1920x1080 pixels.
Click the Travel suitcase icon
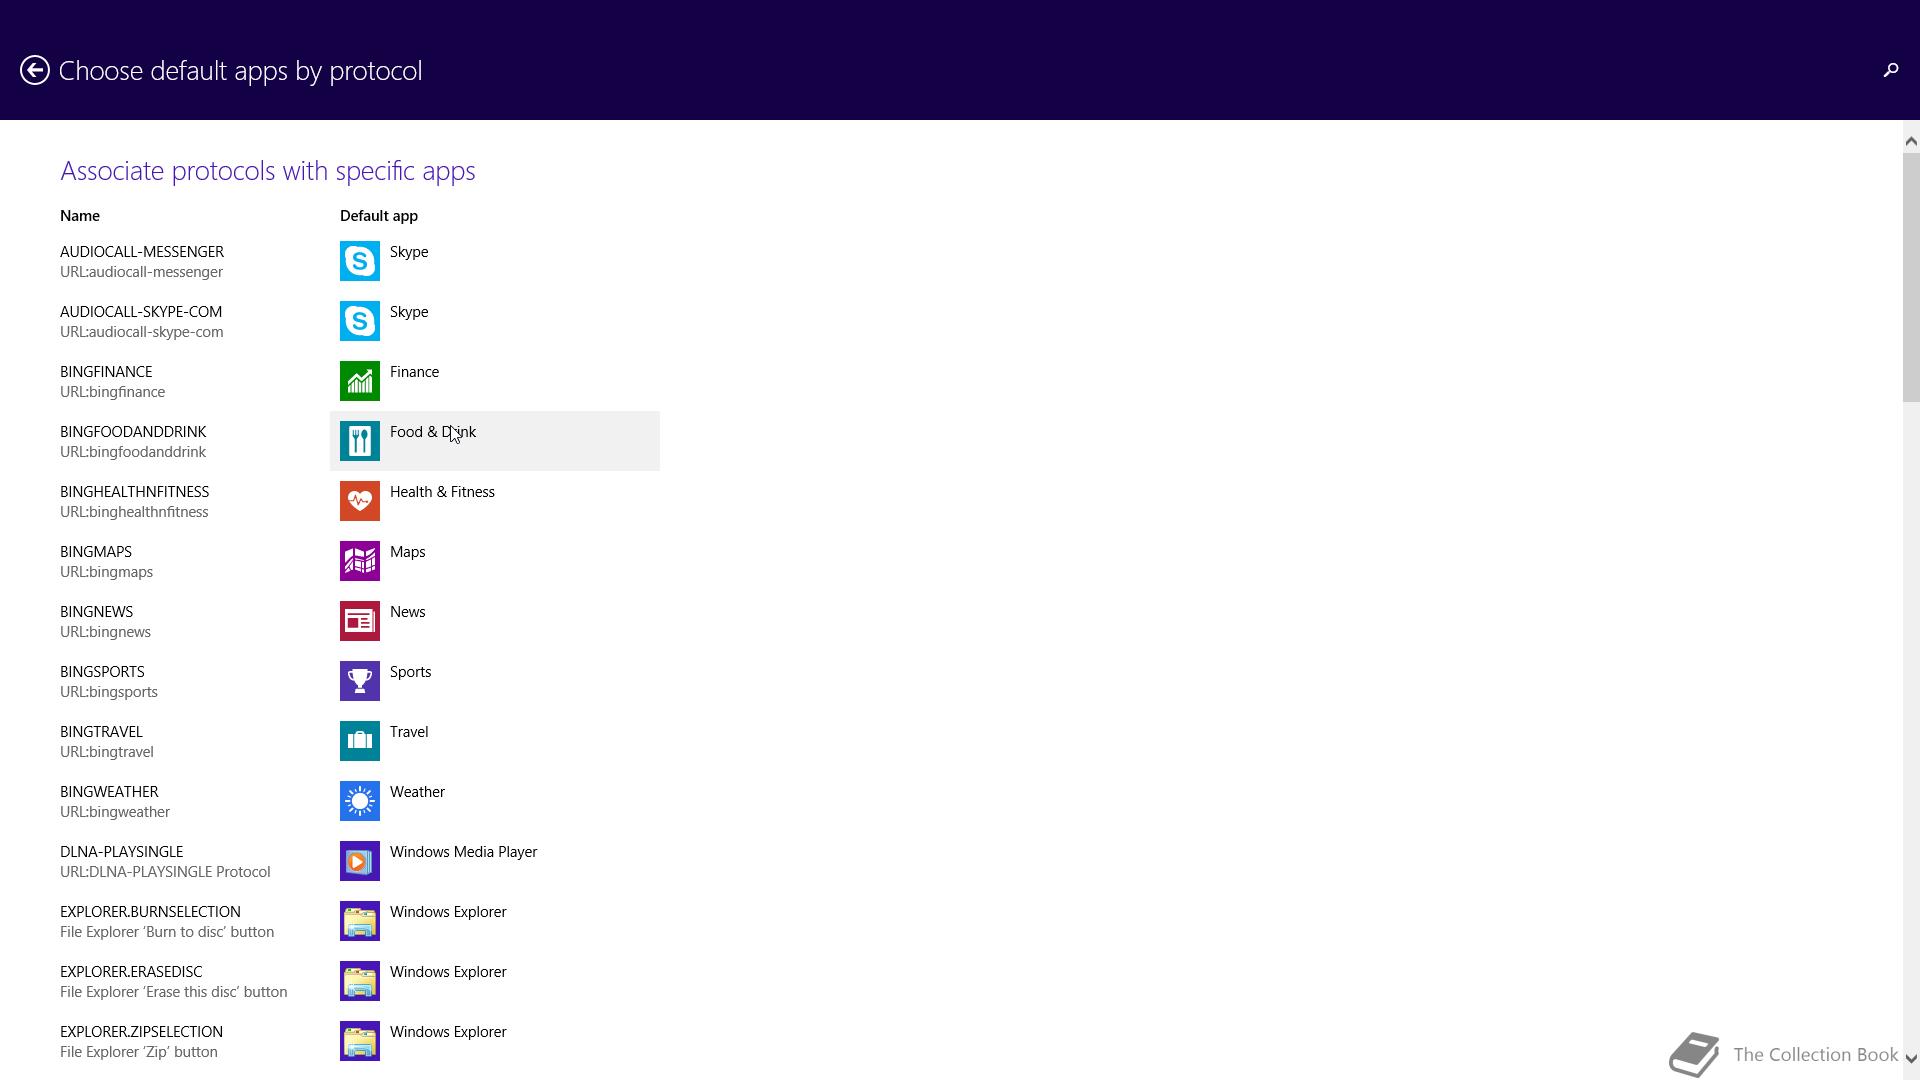pyautogui.click(x=360, y=741)
